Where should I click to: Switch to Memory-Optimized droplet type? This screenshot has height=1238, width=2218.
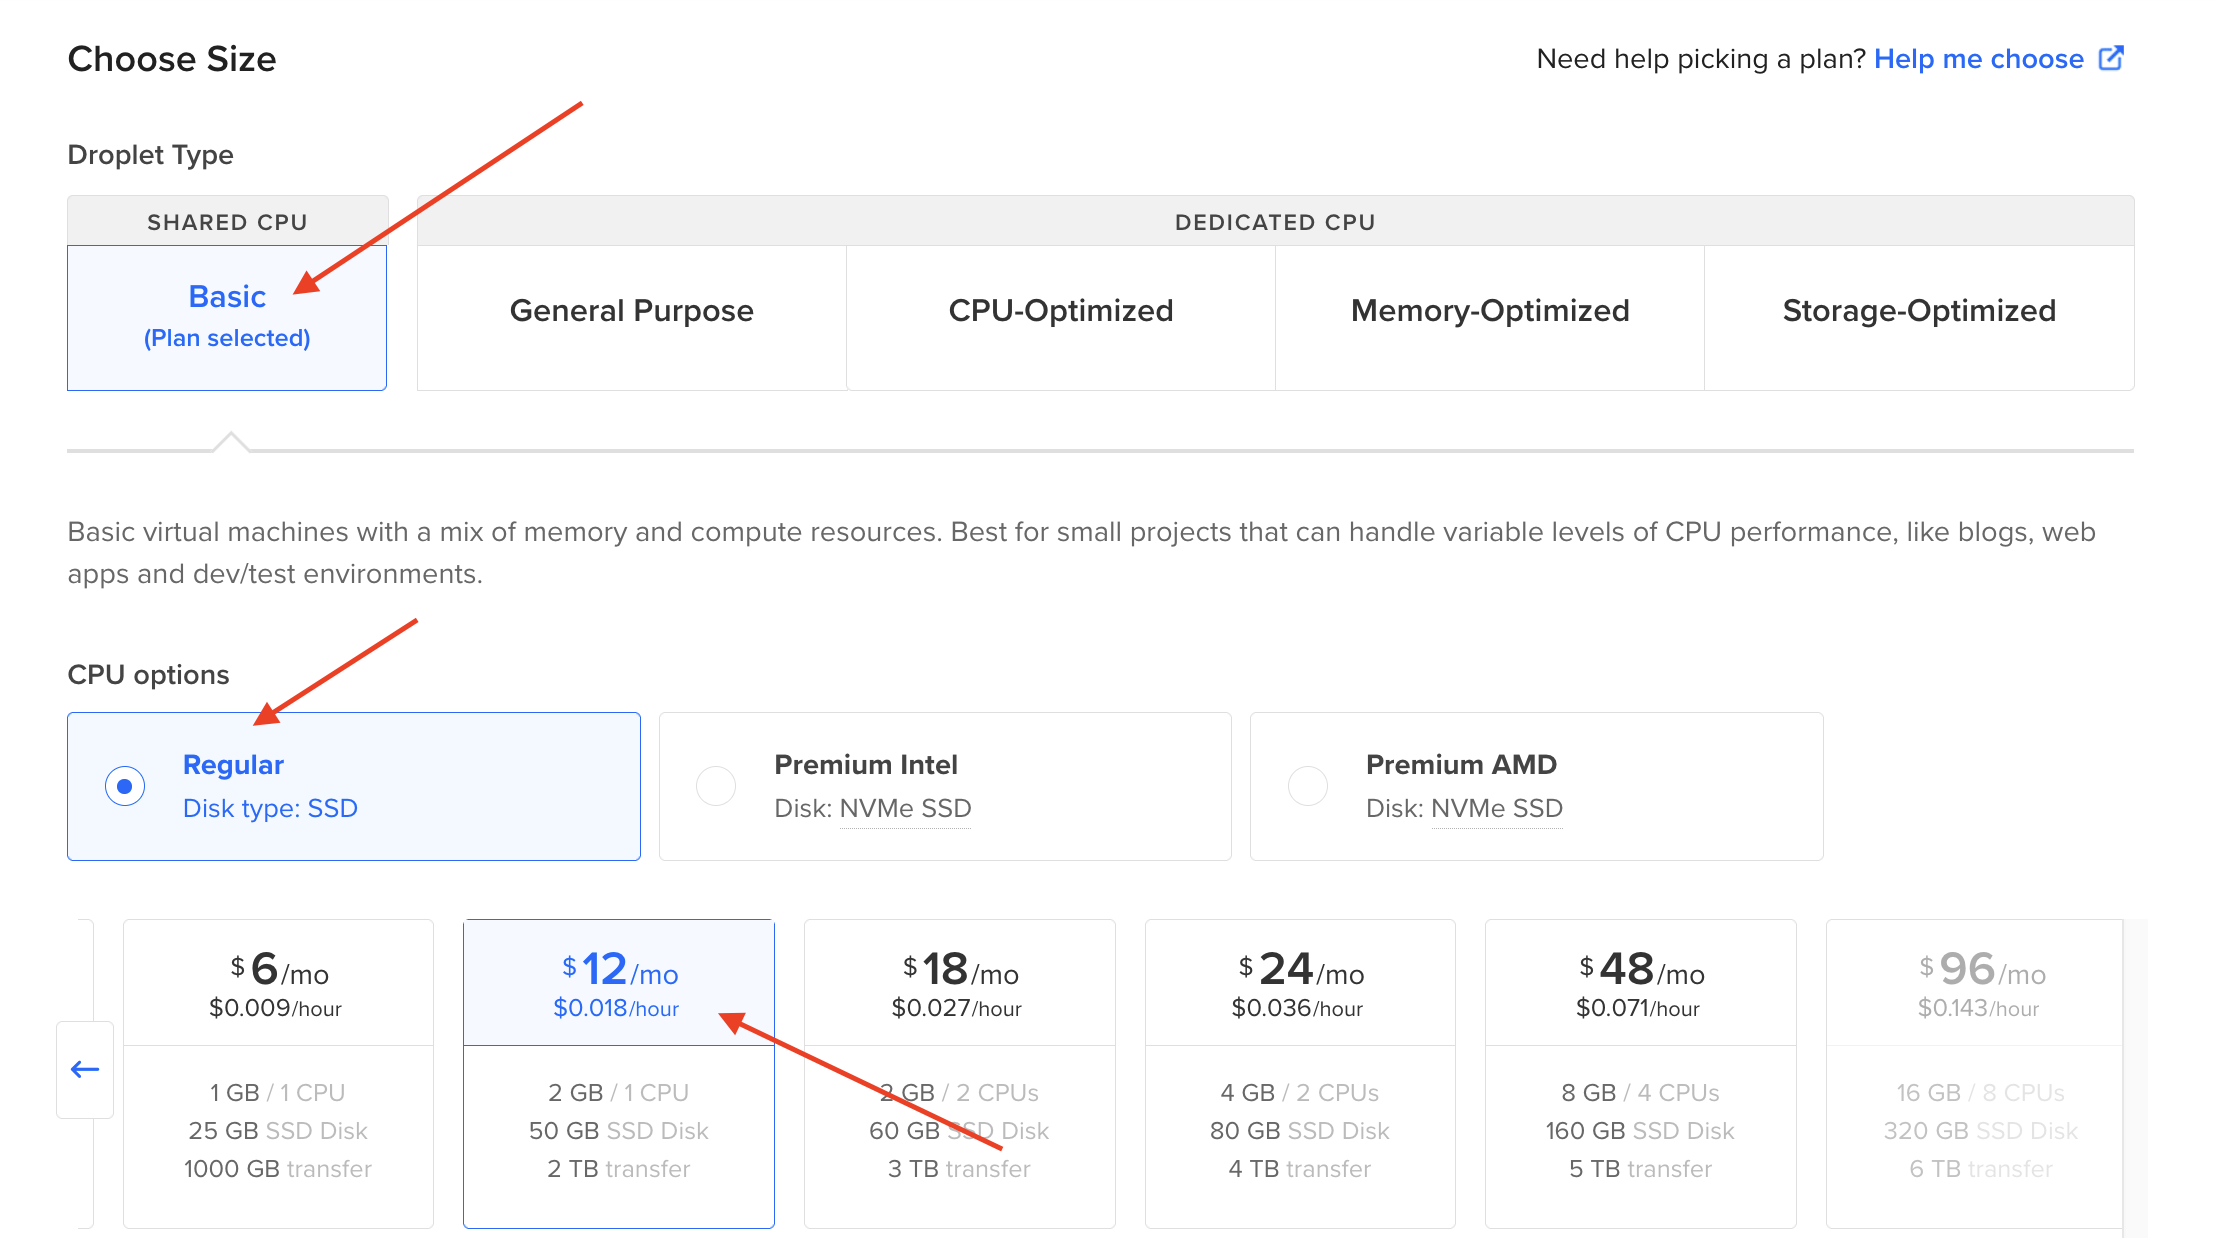click(1490, 317)
